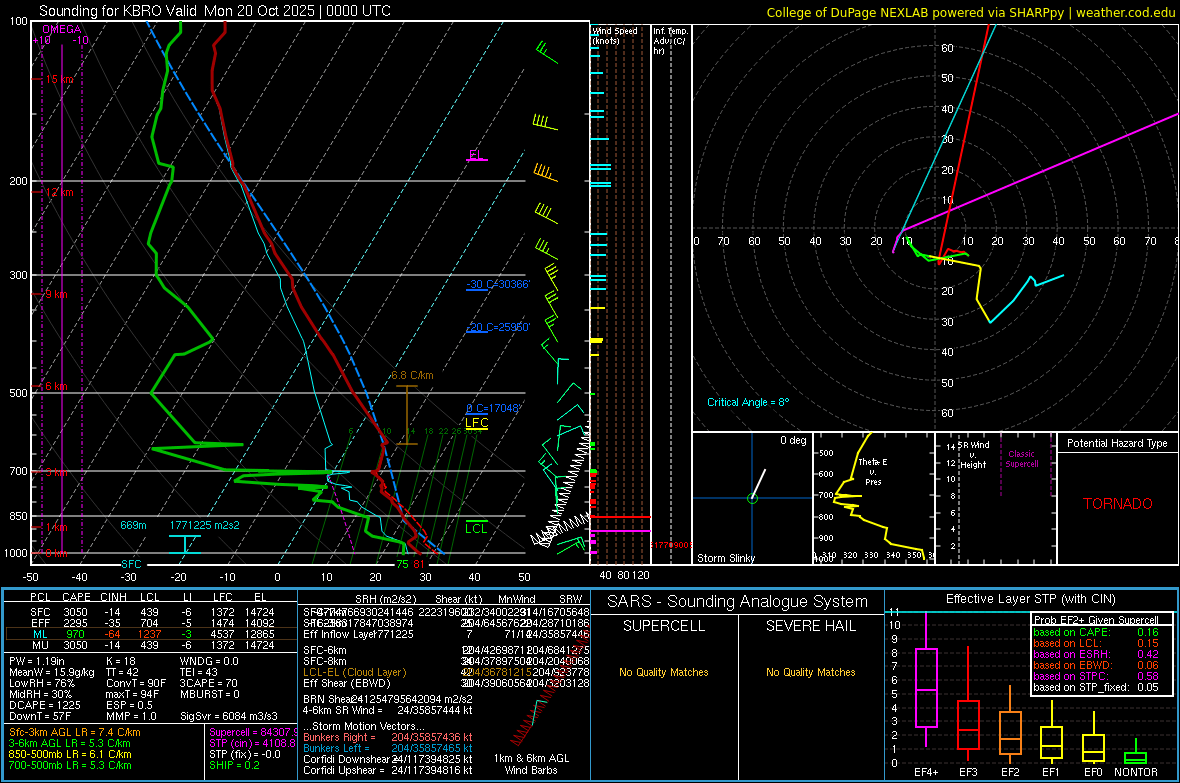This screenshot has height=783, width=1180.
Task: Click the DCAPE = 1225 value
Action: pos(44,705)
